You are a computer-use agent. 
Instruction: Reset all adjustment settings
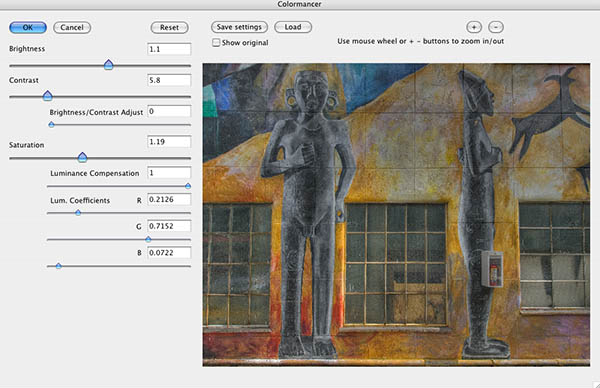(170, 28)
